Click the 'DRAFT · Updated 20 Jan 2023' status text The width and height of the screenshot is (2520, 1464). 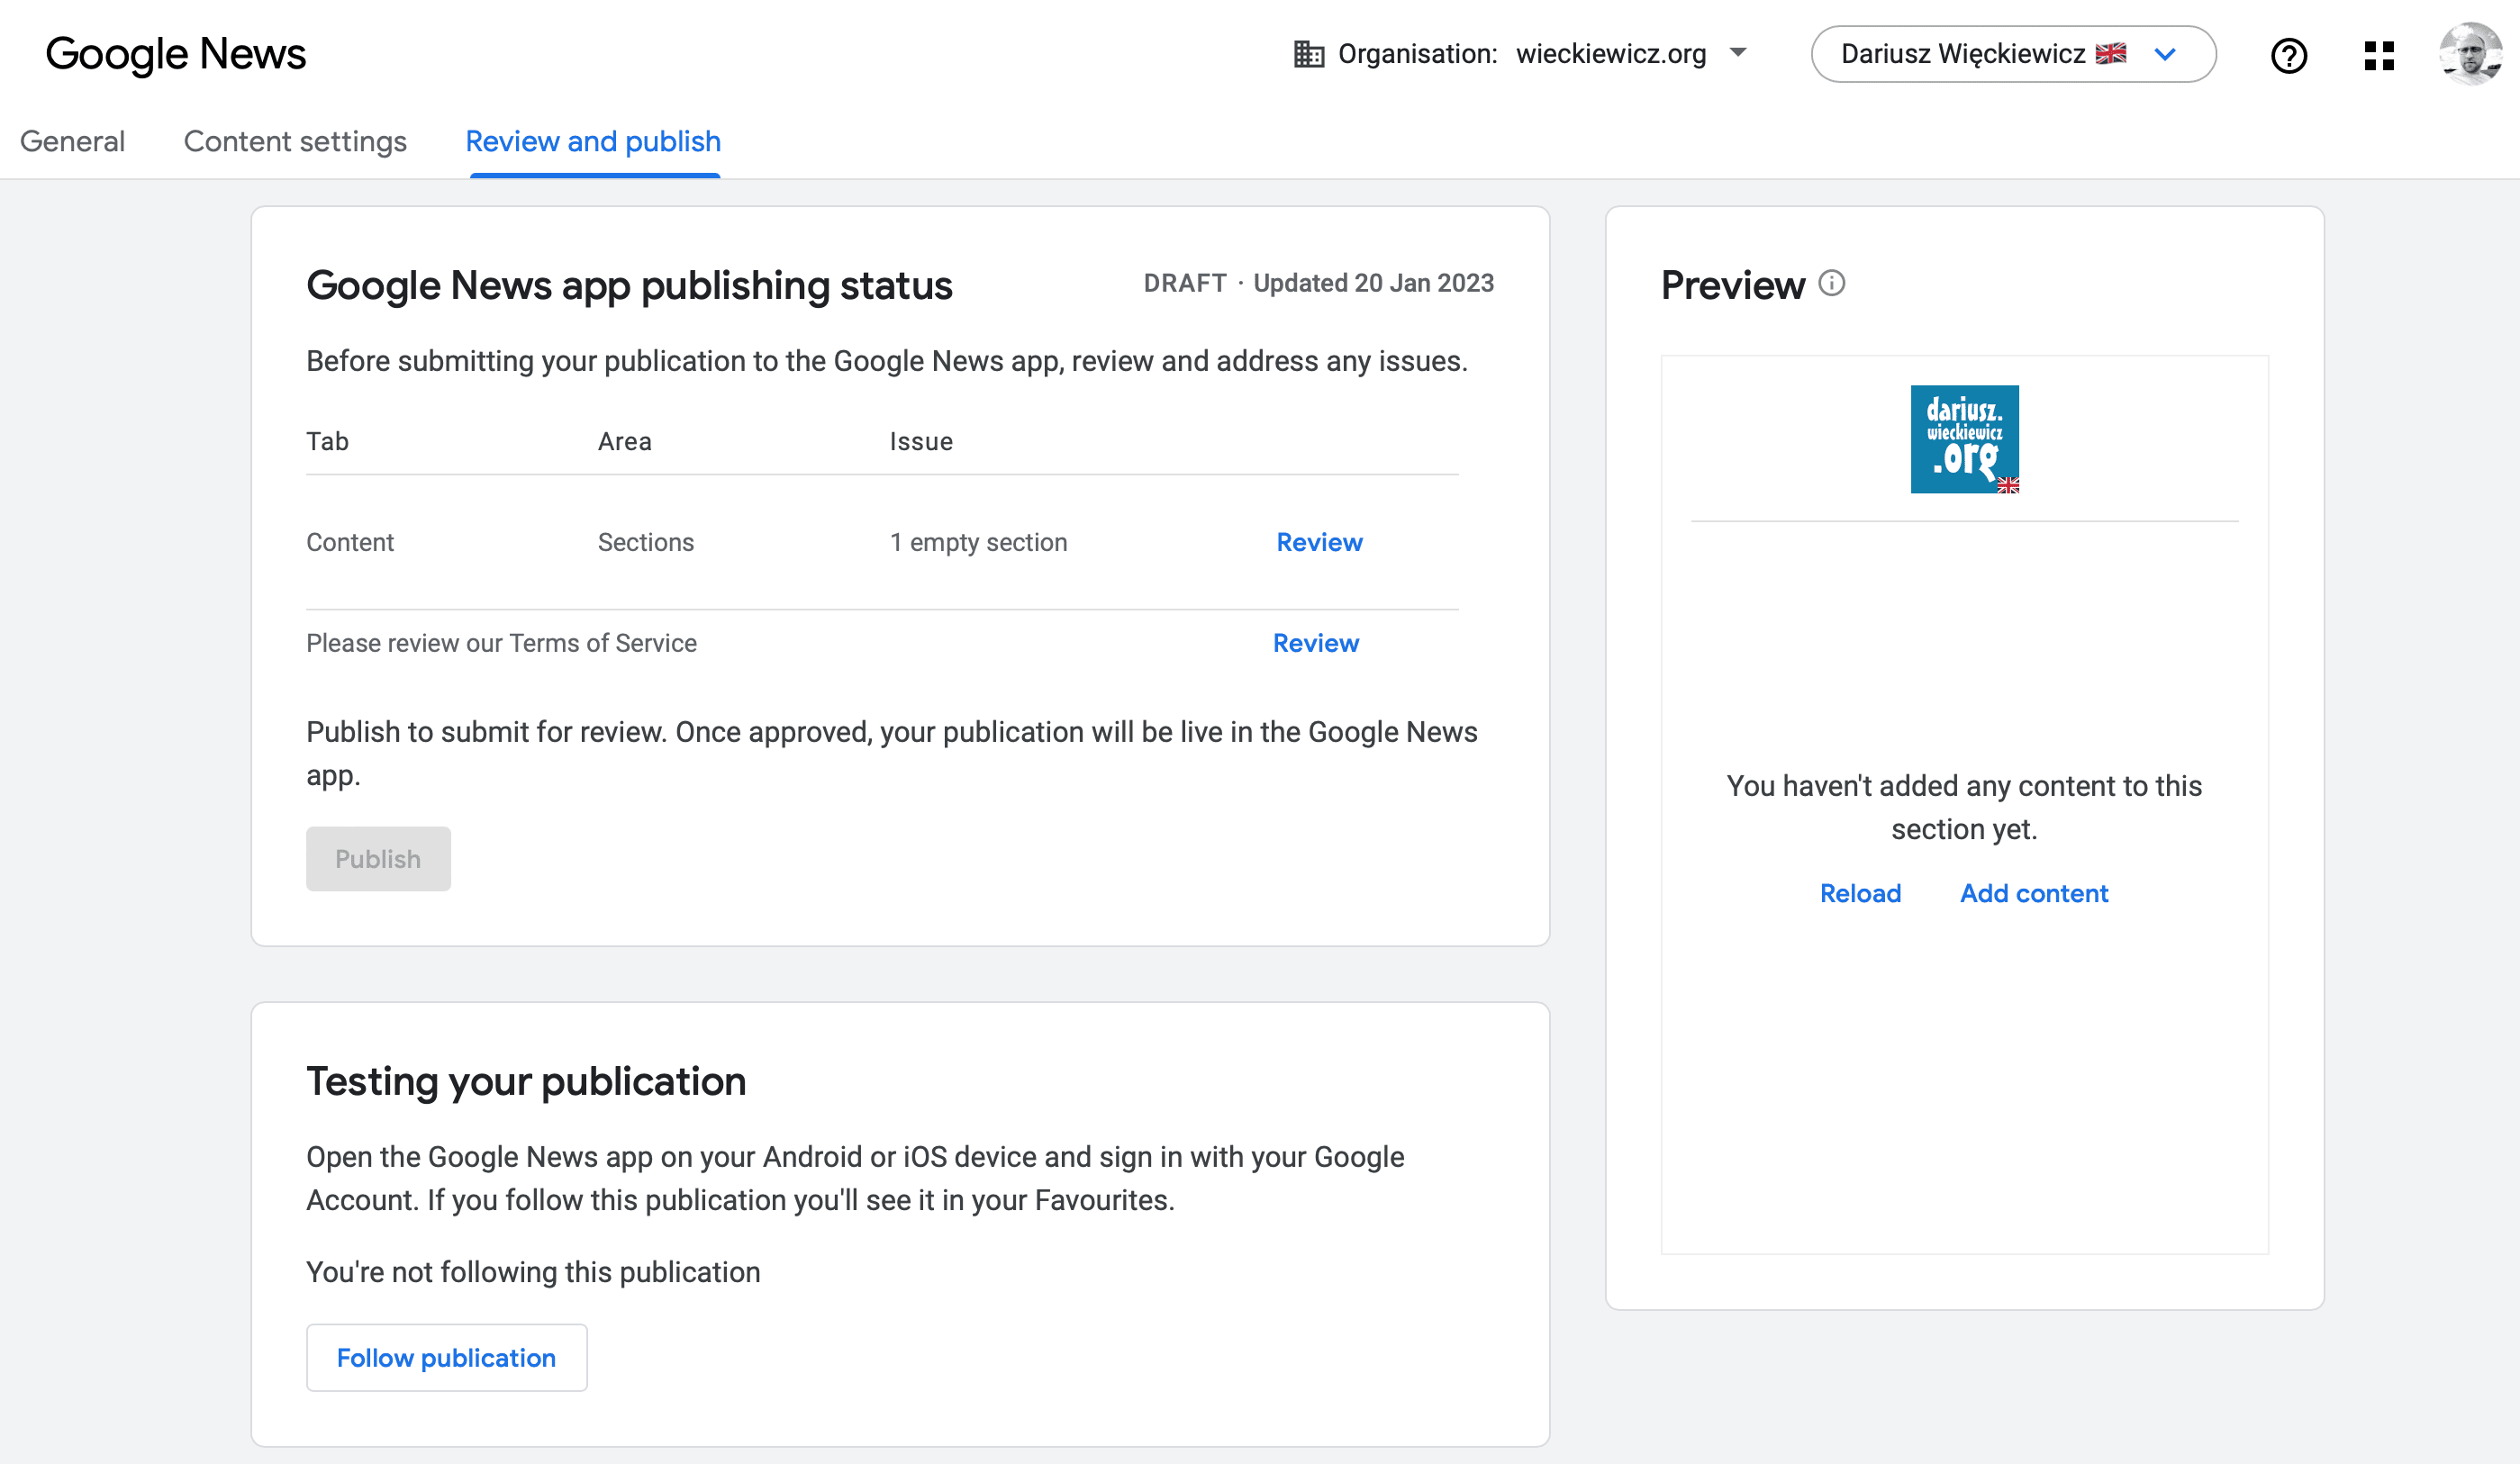(1318, 283)
